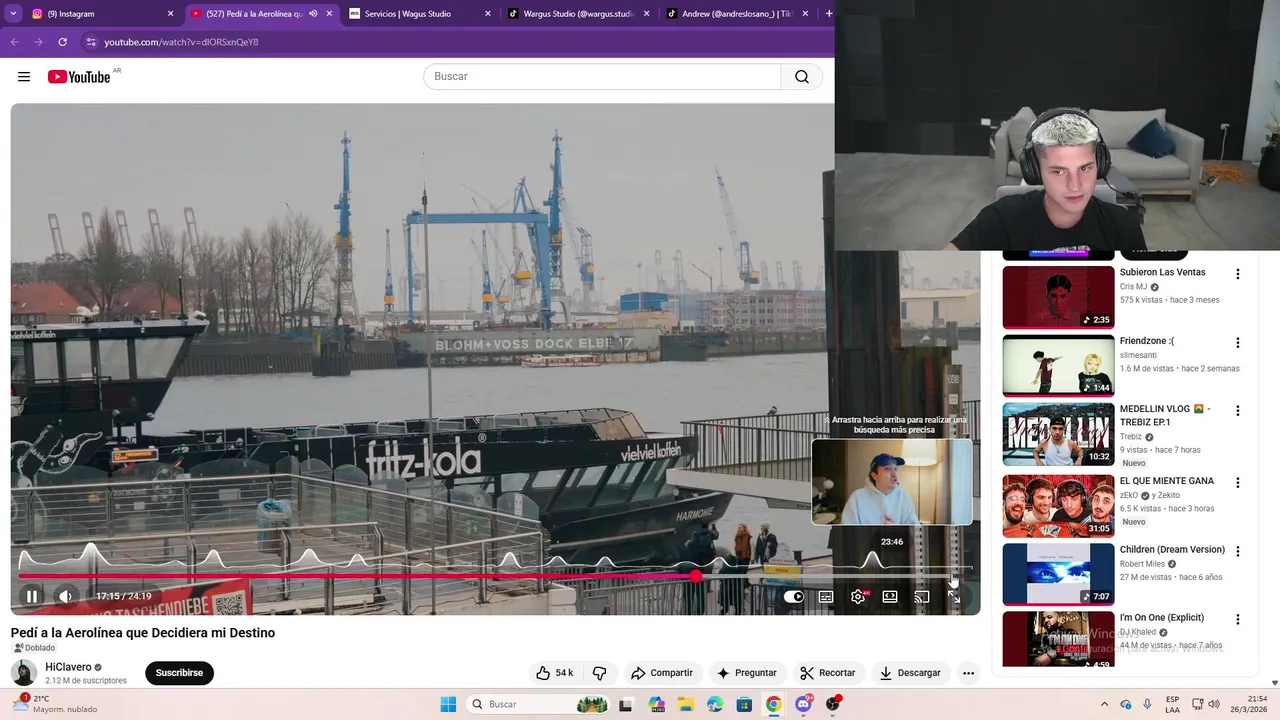Open options for Subieron Las Ventas

pyautogui.click(x=1237, y=274)
